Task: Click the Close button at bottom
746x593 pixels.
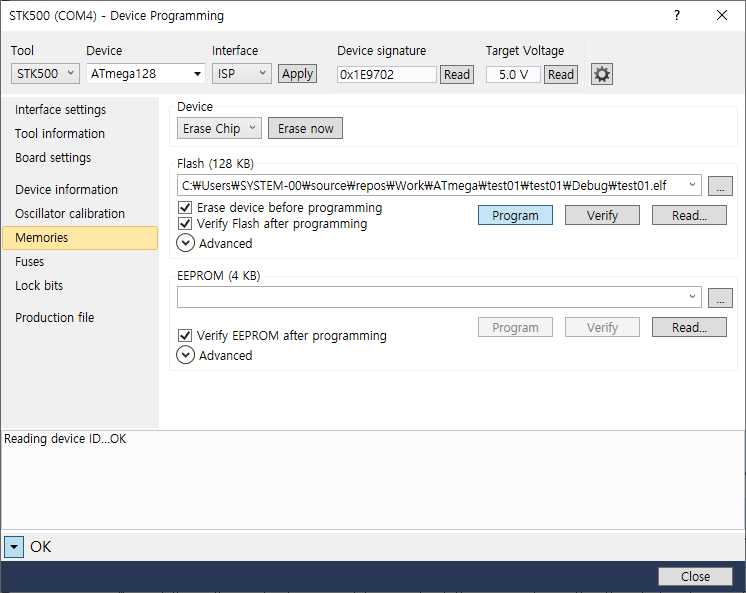Action: 696,577
